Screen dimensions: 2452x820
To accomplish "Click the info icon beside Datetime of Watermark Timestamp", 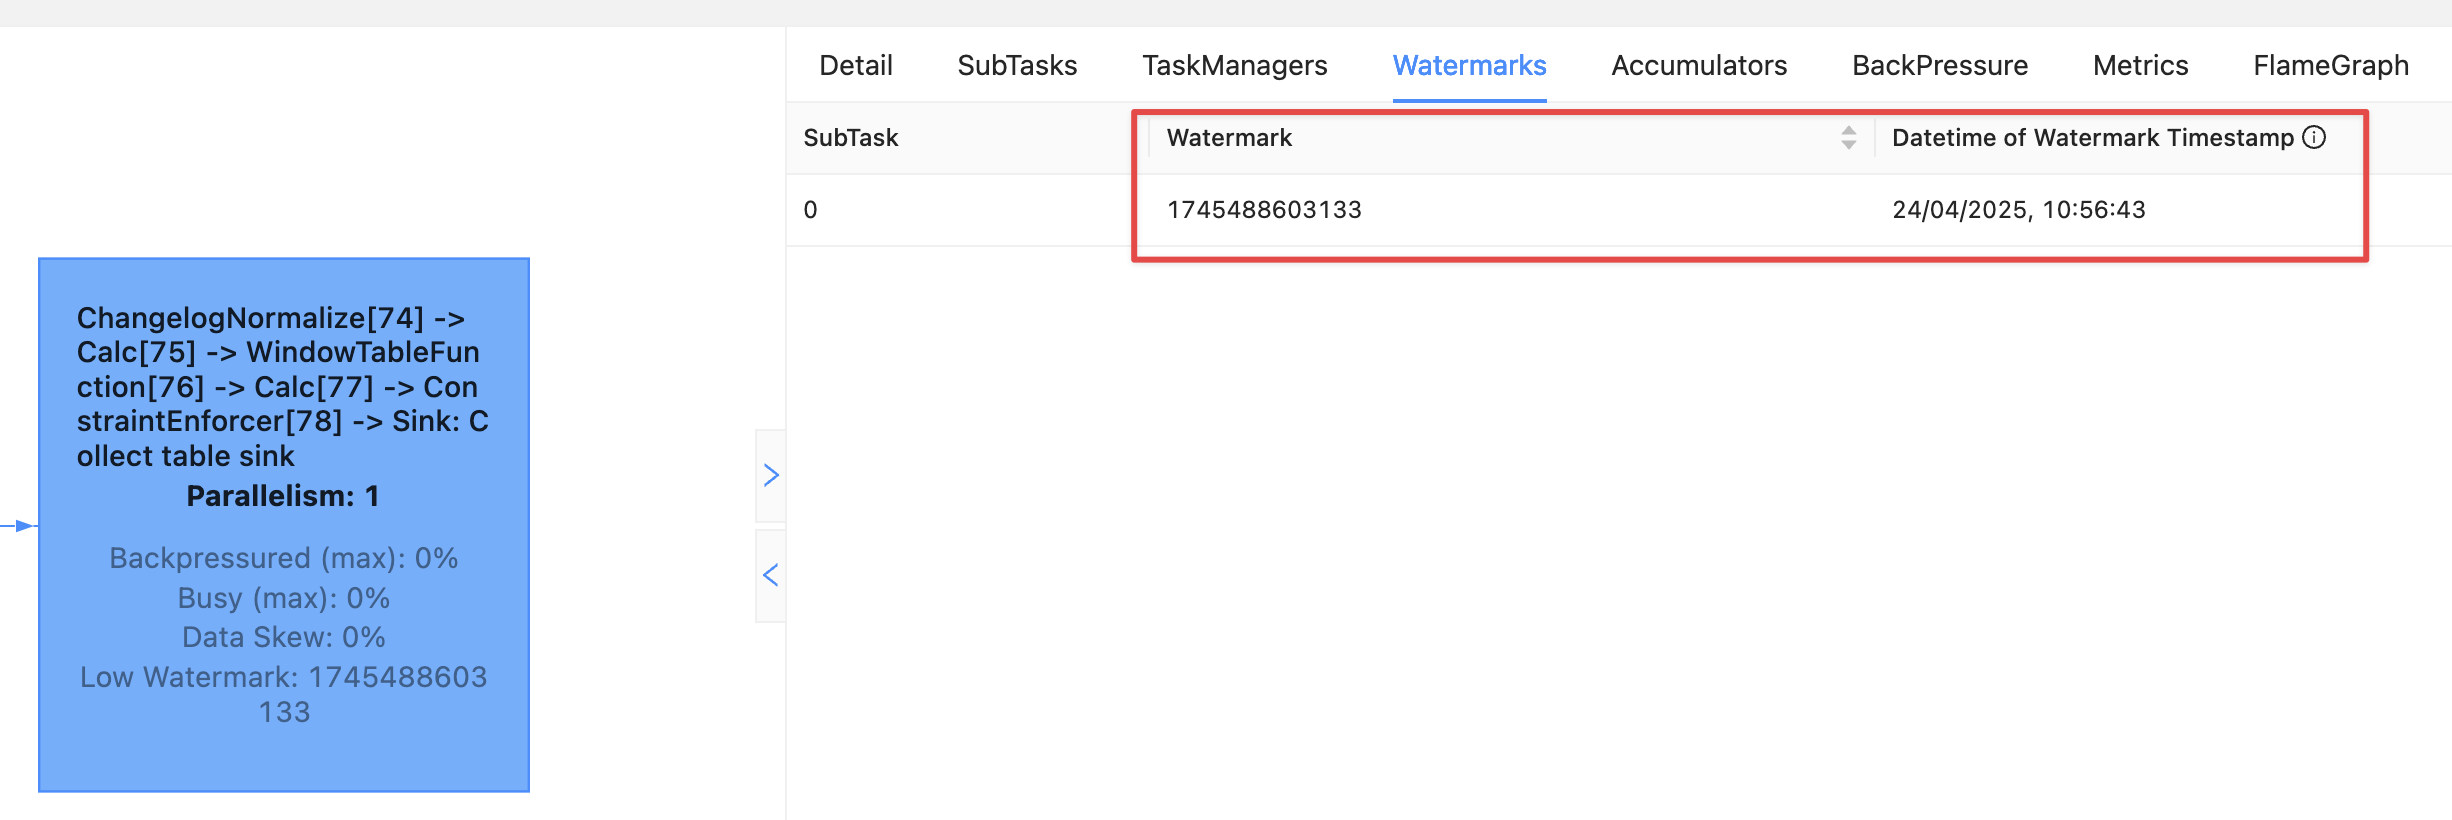I will (x=2314, y=137).
